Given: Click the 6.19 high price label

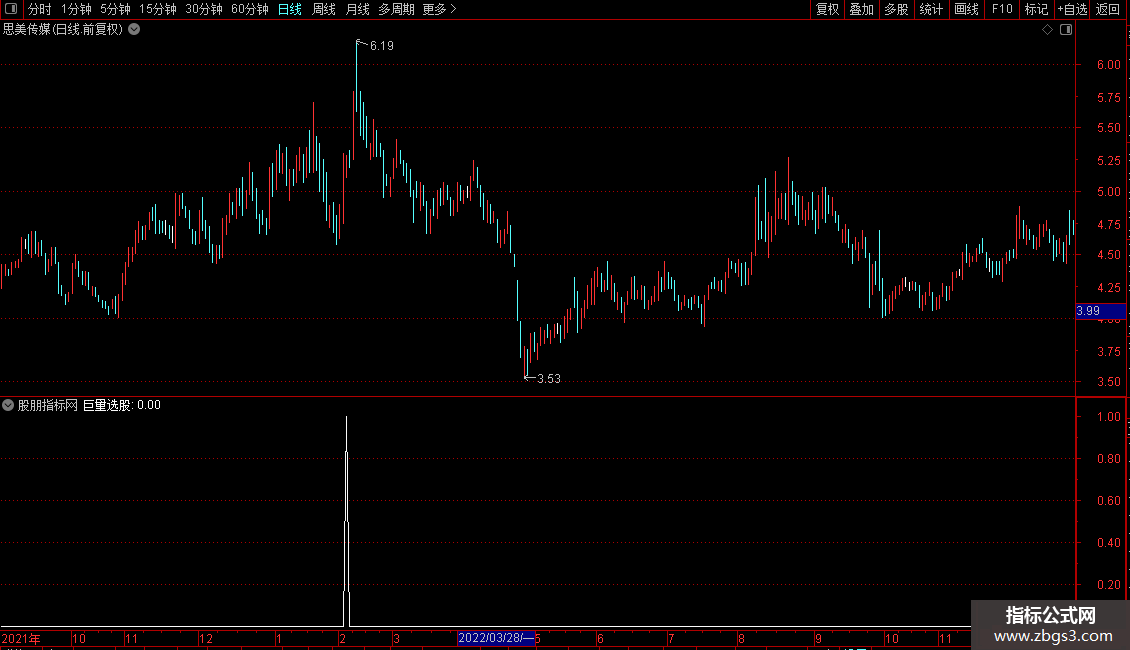Looking at the screenshot, I should tap(382, 46).
